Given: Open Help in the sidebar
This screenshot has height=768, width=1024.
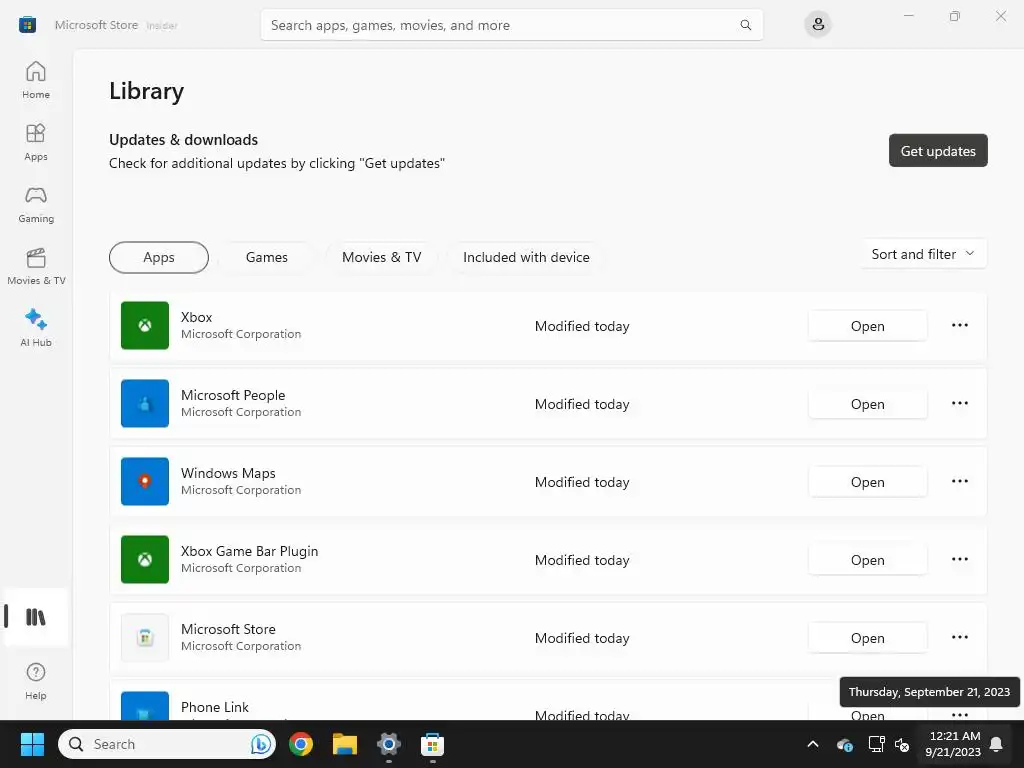Looking at the screenshot, I should tap(36, 682).
